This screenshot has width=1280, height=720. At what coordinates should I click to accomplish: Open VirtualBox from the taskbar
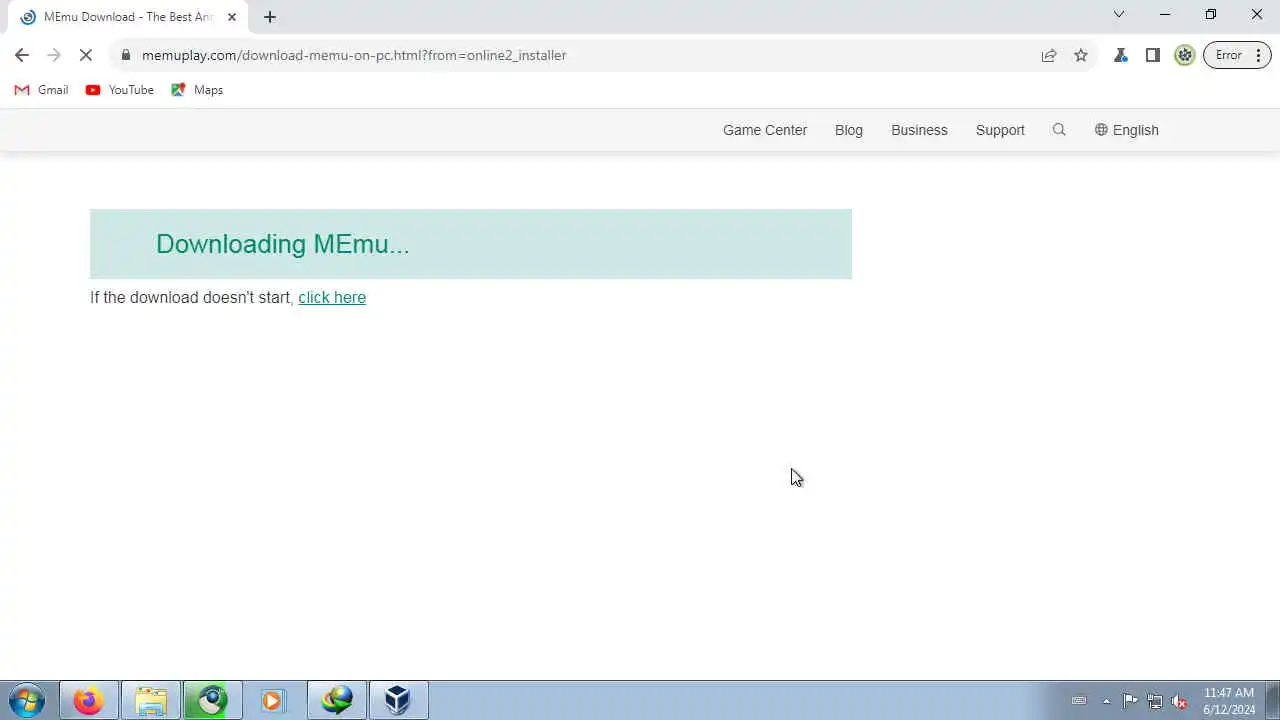(x=398, y=700)
